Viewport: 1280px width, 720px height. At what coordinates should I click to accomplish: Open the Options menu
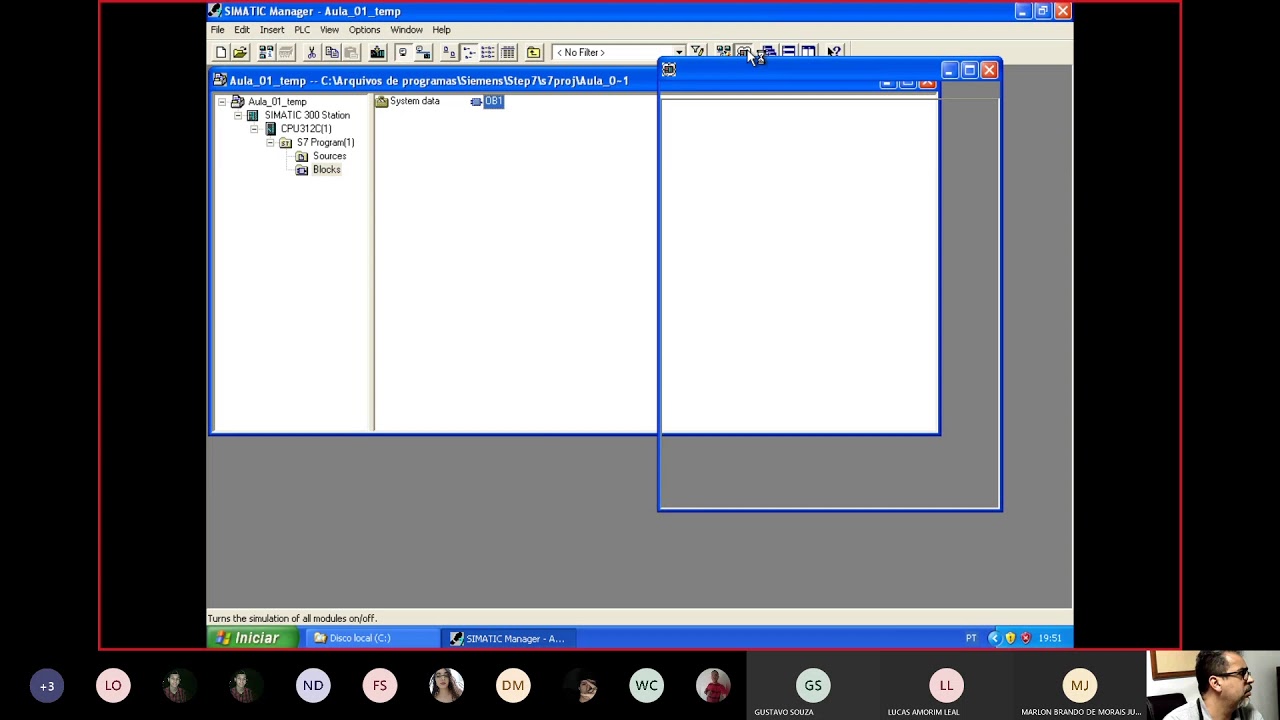[x=364, y=30]
